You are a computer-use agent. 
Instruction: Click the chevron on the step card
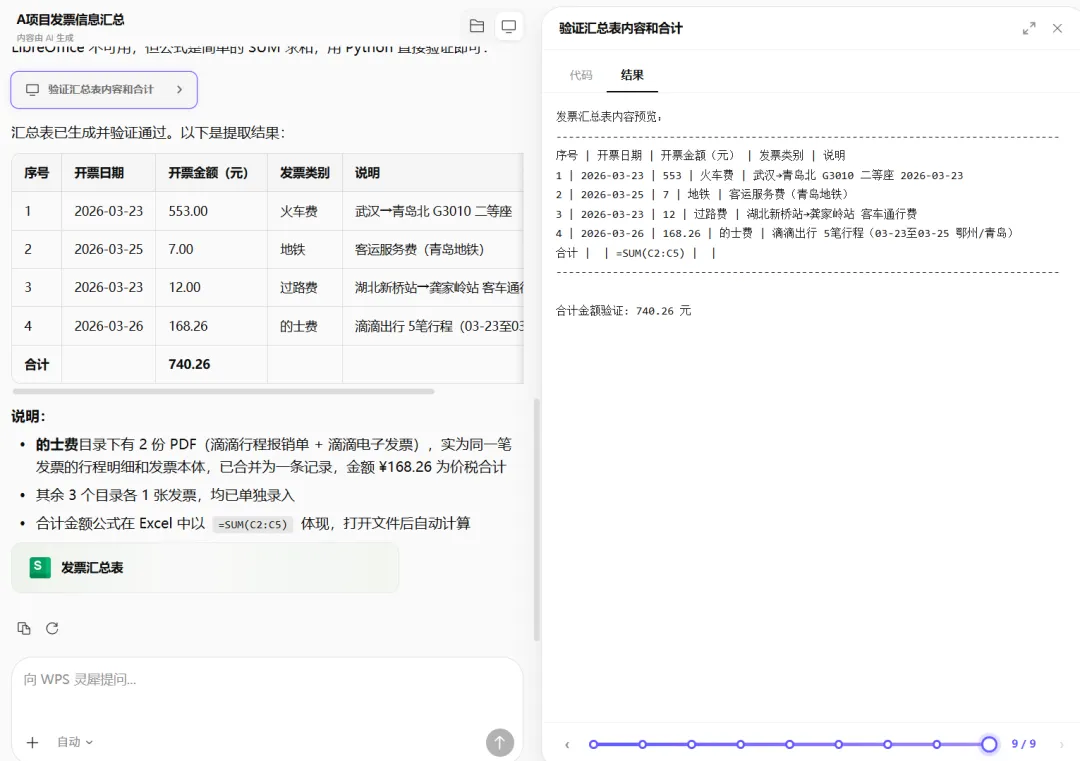click(180, 90)
